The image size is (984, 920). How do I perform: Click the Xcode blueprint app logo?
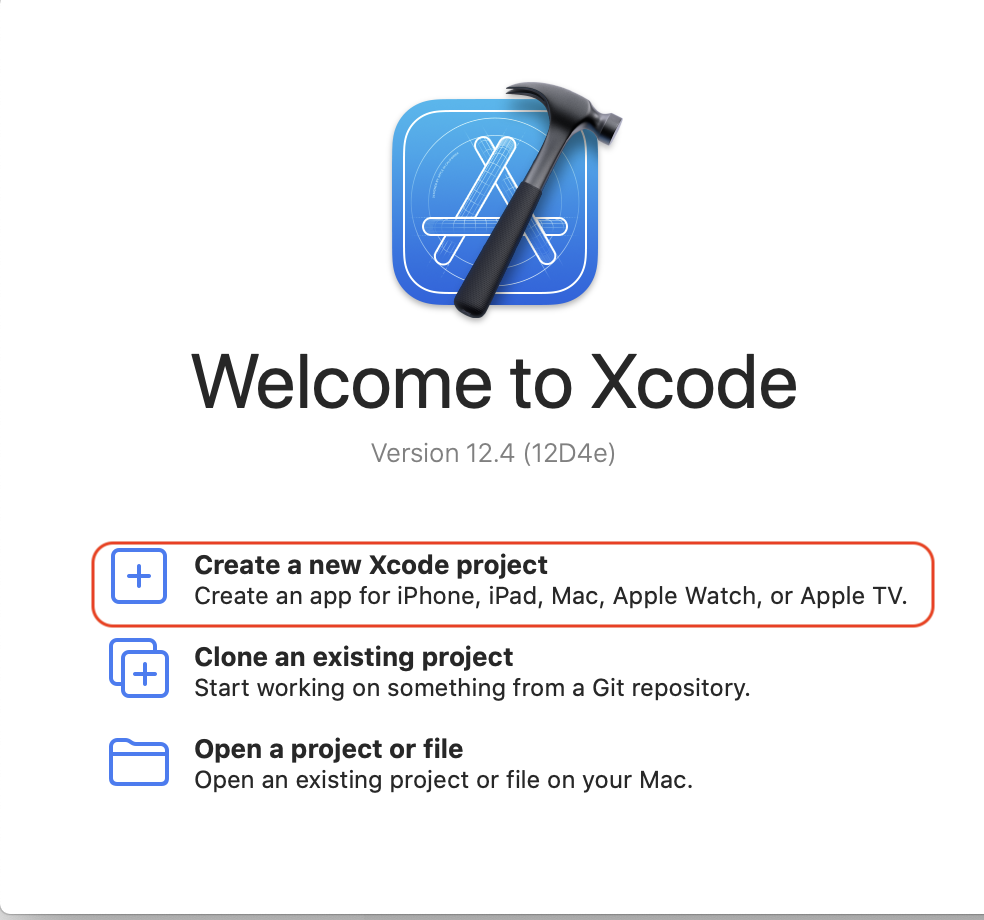(495, 202)
